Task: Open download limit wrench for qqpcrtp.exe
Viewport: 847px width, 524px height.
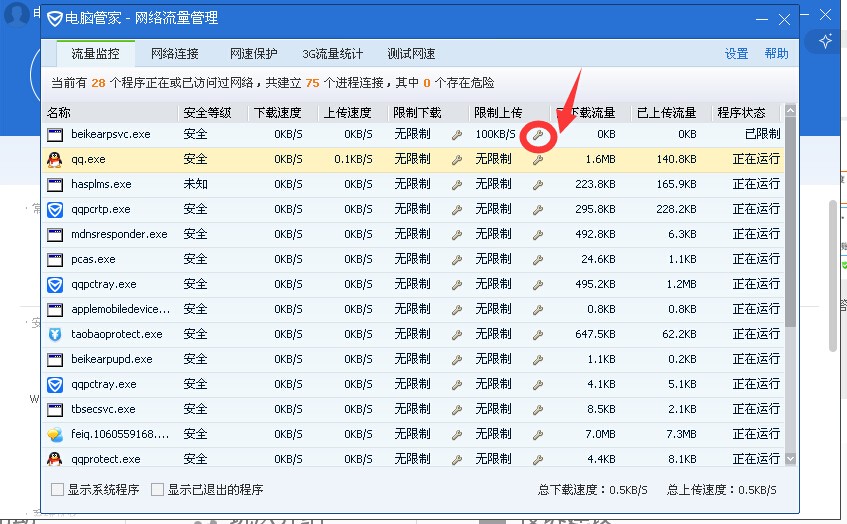Action: coord(456,210)
